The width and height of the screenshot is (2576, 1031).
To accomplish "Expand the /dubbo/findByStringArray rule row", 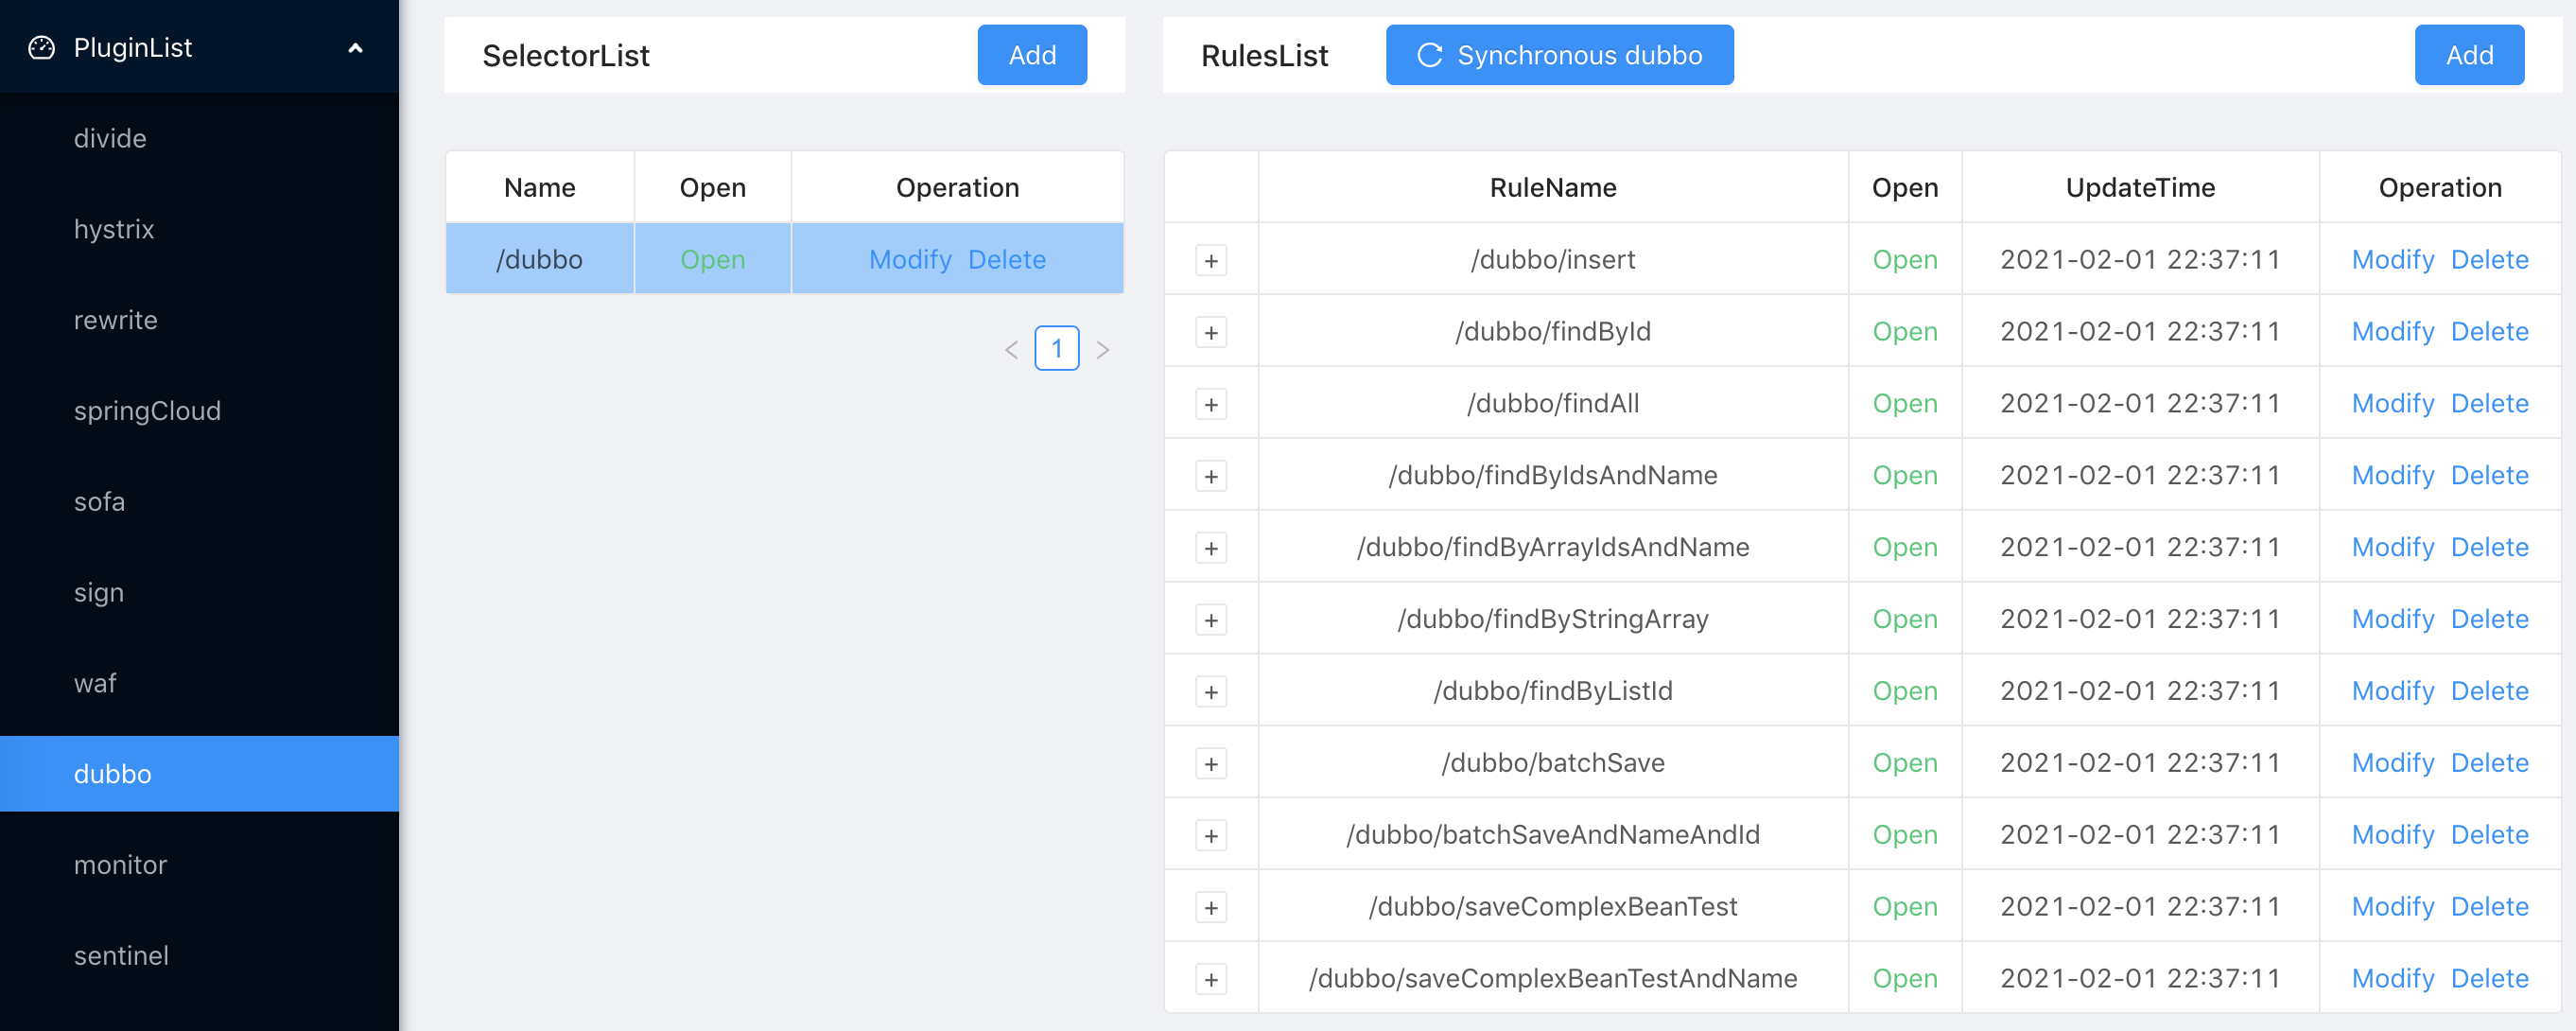I will (x=1210, y=620).
